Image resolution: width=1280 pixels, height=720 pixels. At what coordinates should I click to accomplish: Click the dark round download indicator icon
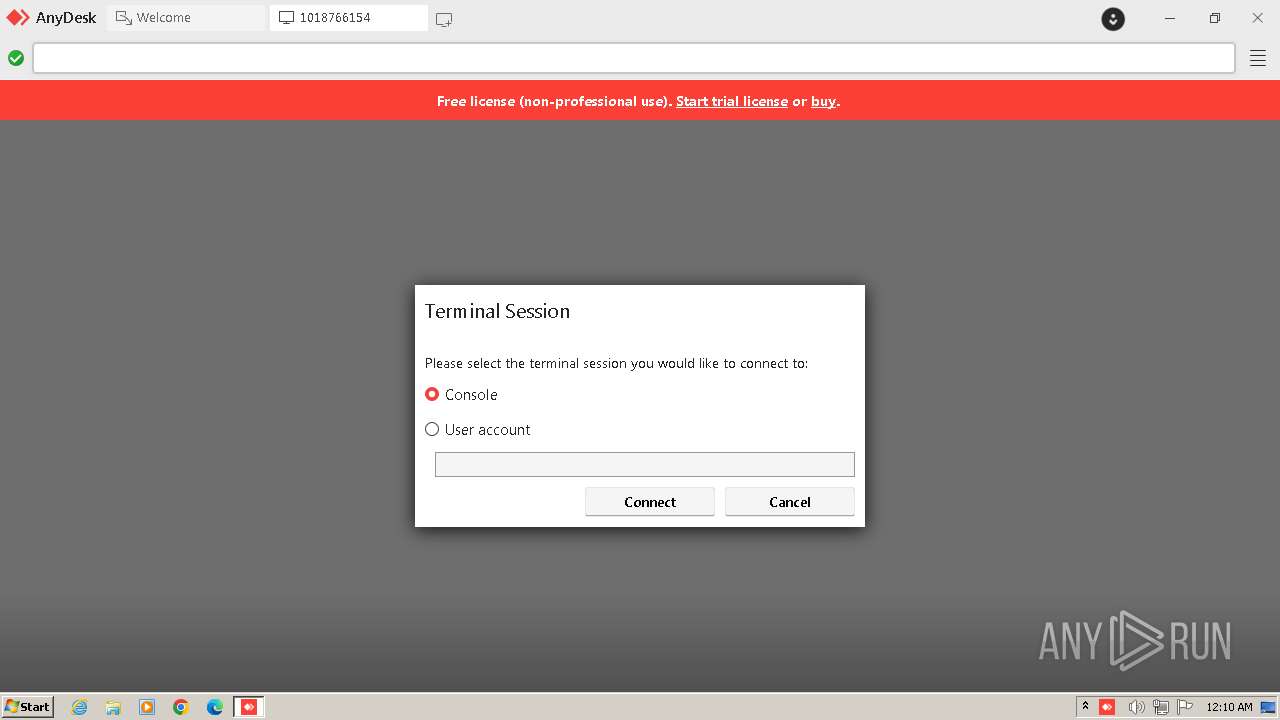tap(1113, 19)
